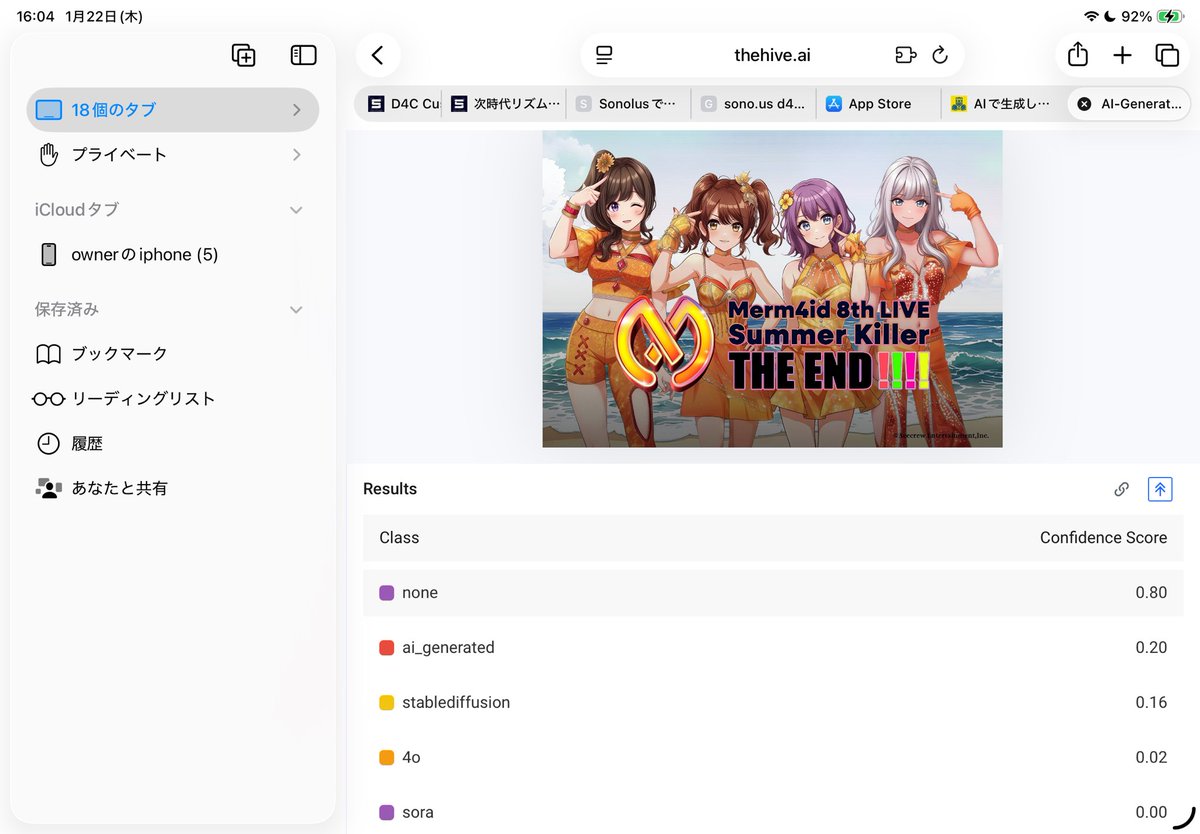Open a new tab with the plus icon
Image resolution: width=1200 pixels, height=834 pixels.
[1122, 55]
